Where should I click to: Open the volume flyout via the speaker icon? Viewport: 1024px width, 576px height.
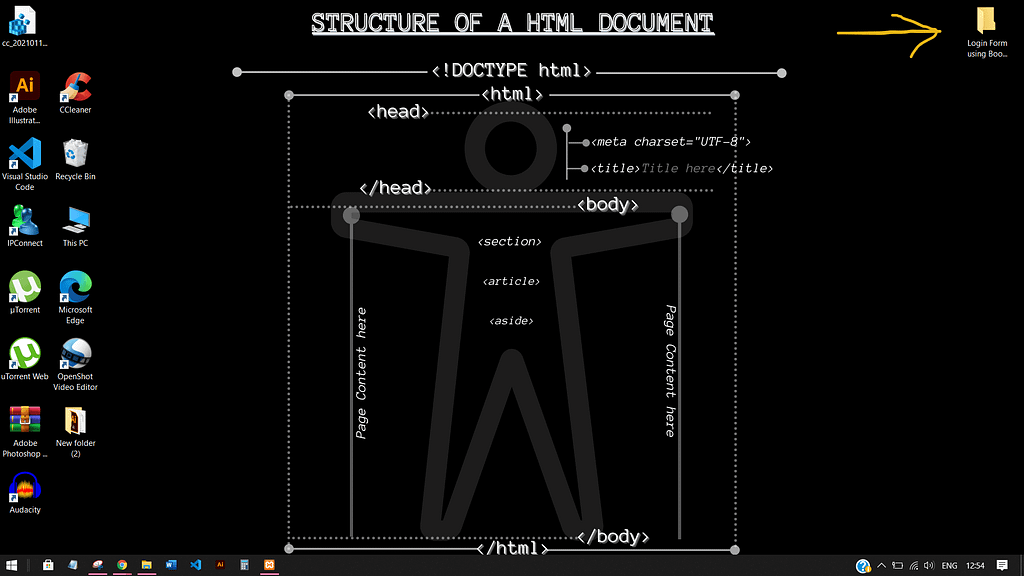(x=930, y=566)
